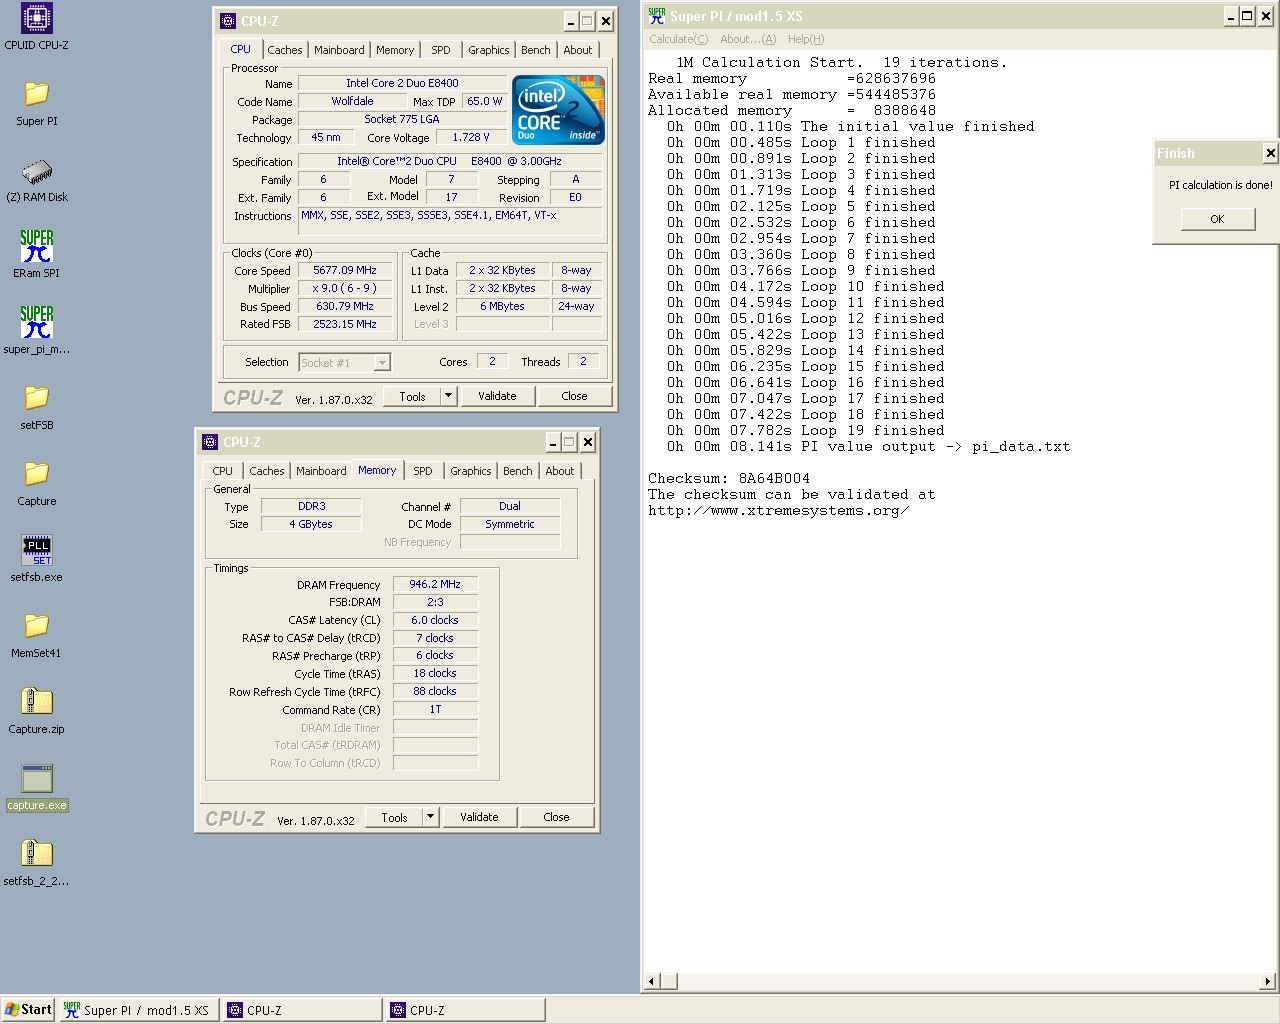Click Close button in upper CPU-Z window
This screenshot has width=1280, height=1024.
(x=574, y=397)
